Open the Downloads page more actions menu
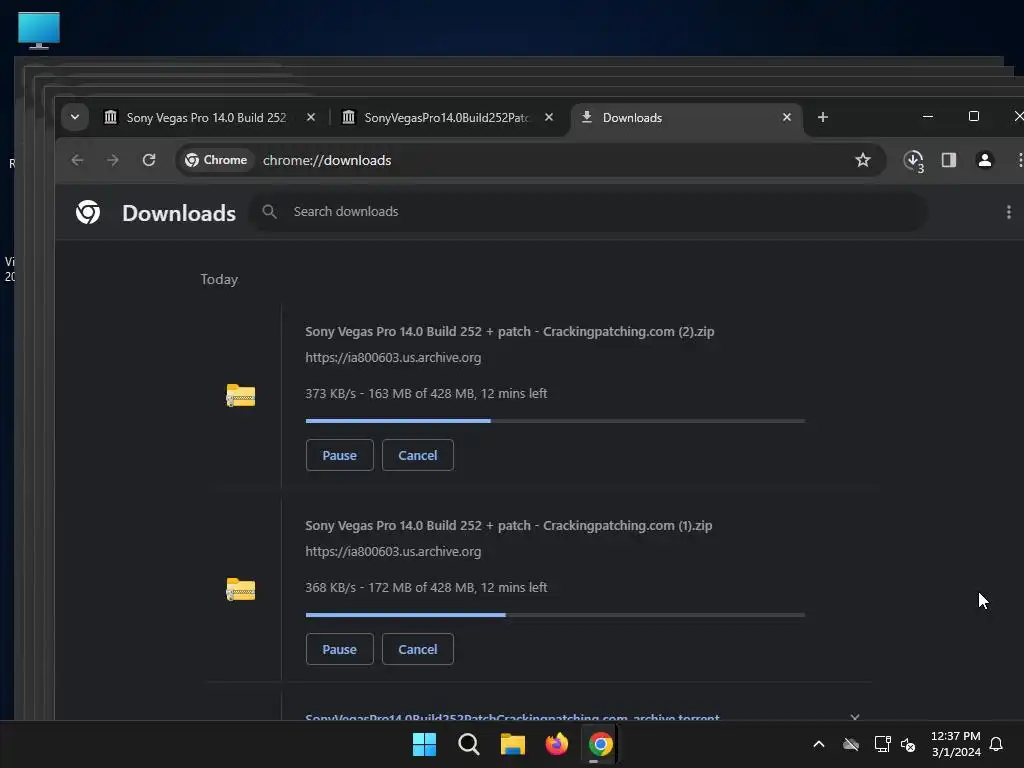Image resolution: width=1024 pixels, height=768 pixels. tap(1008, 212)
